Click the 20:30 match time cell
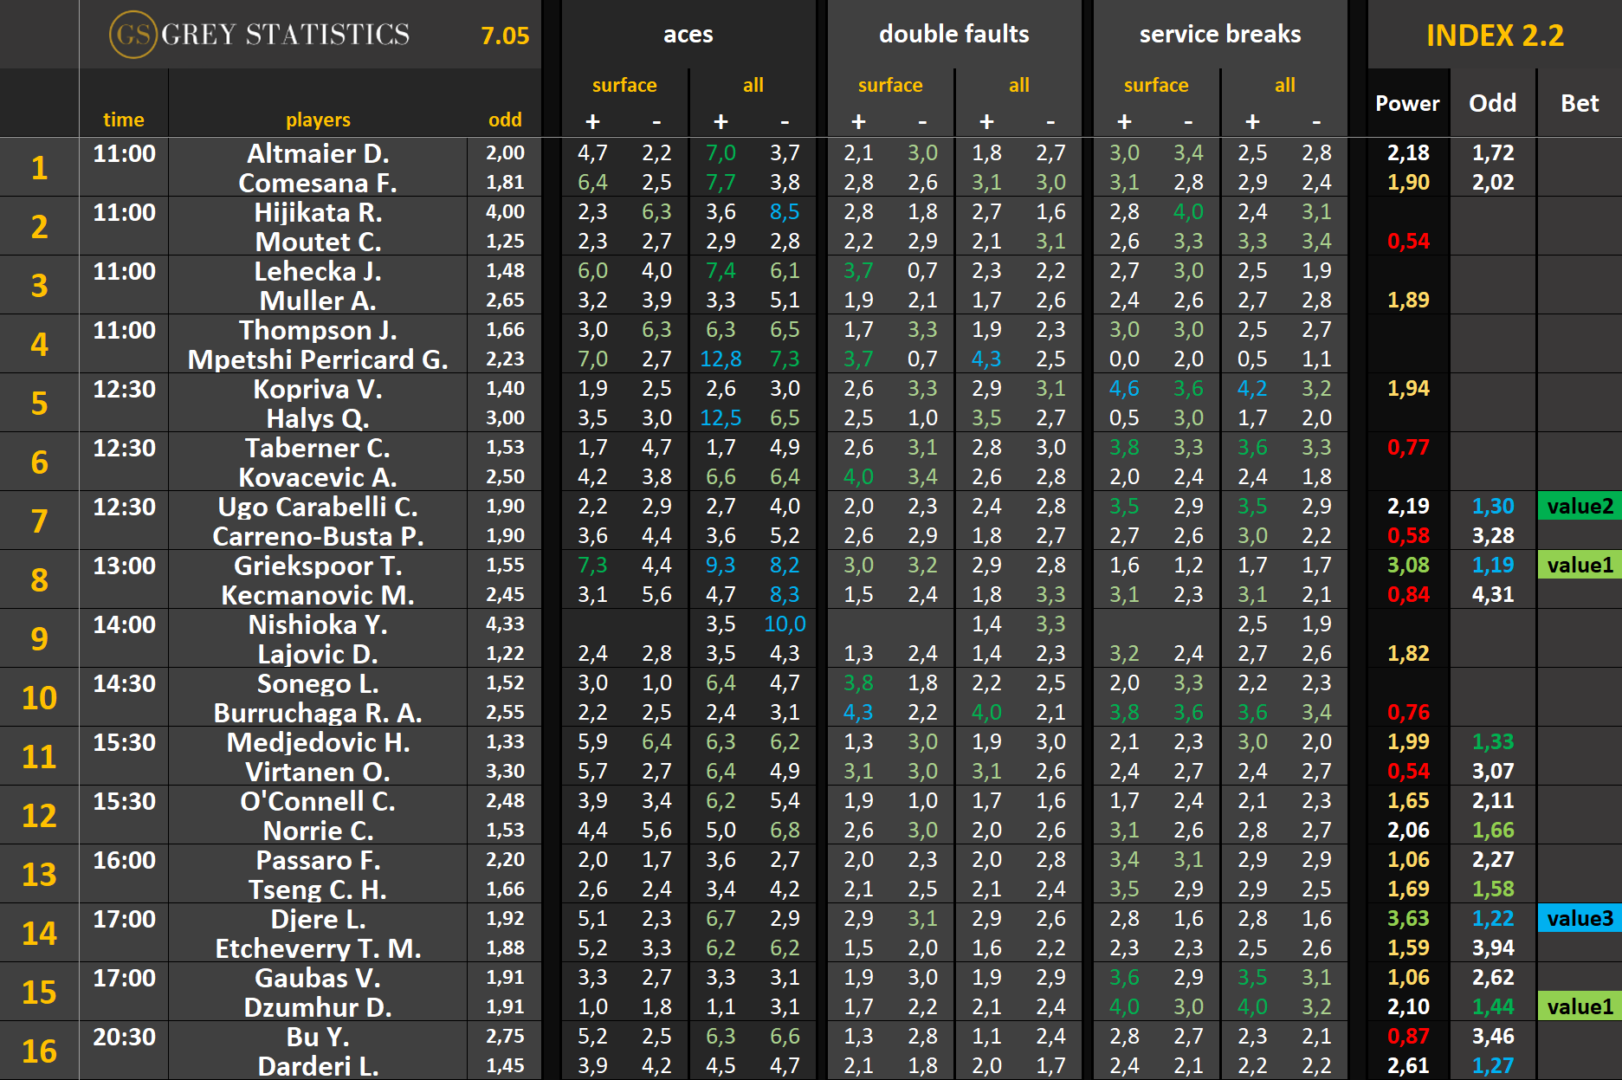1622x1080 pixels. coord(124,1037)
